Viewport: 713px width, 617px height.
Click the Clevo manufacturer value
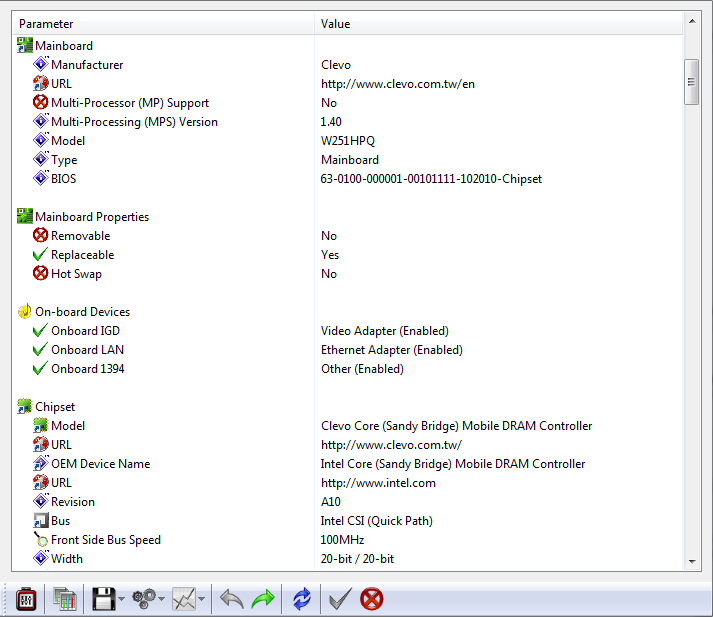coord(336,65)
